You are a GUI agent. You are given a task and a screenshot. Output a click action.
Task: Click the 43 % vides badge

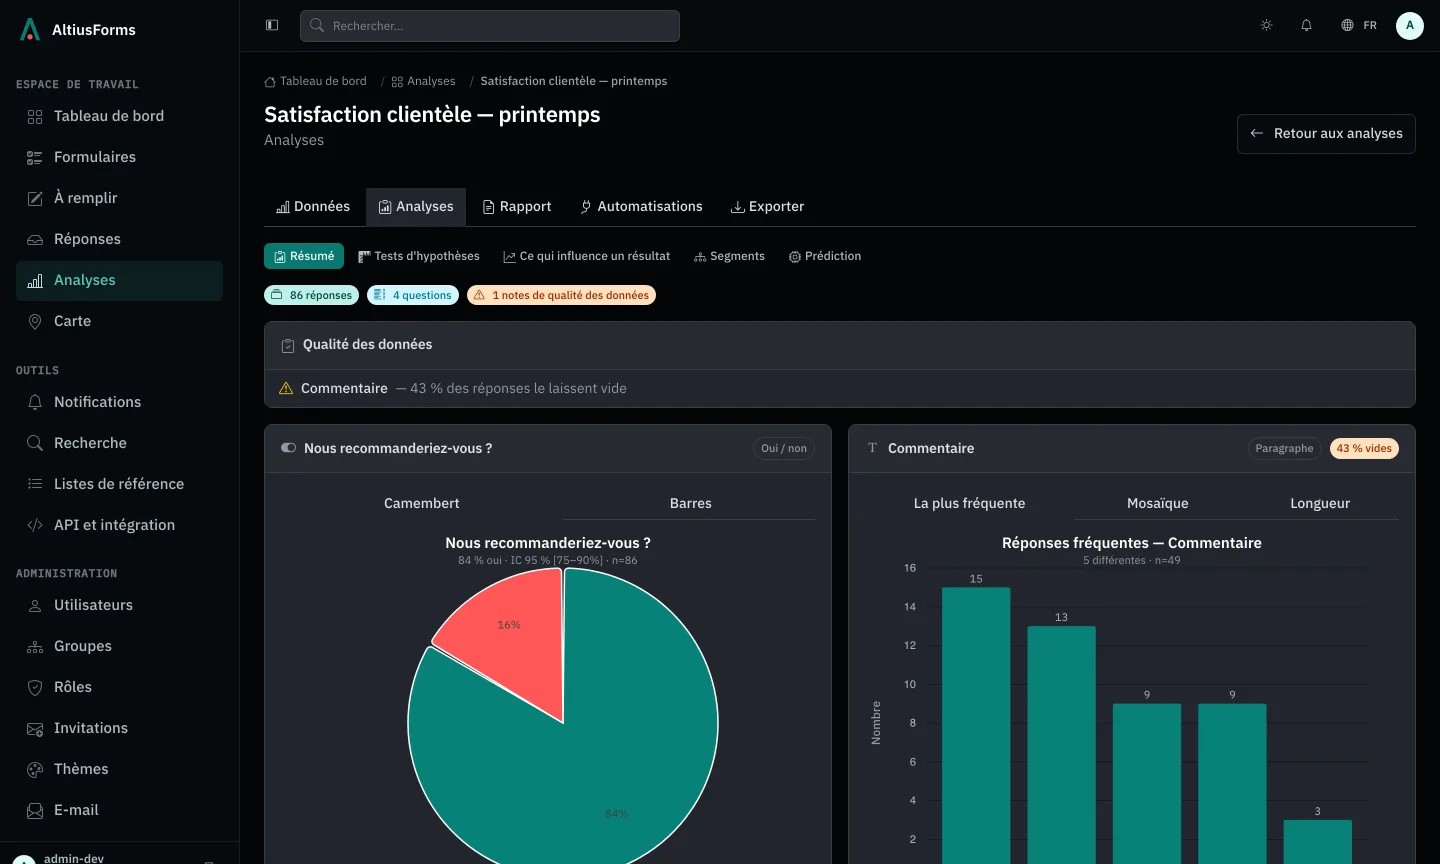1364,448
